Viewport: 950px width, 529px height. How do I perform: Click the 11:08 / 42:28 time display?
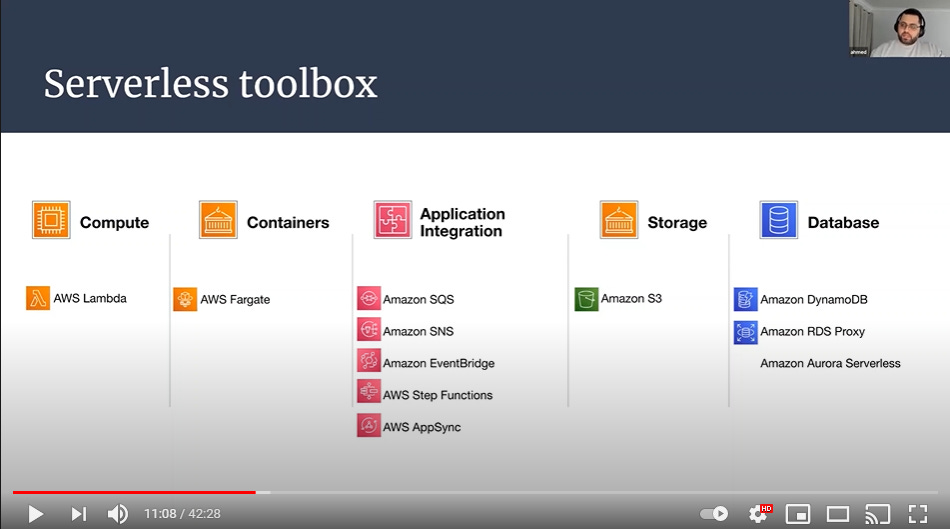(x=182, y=514)
